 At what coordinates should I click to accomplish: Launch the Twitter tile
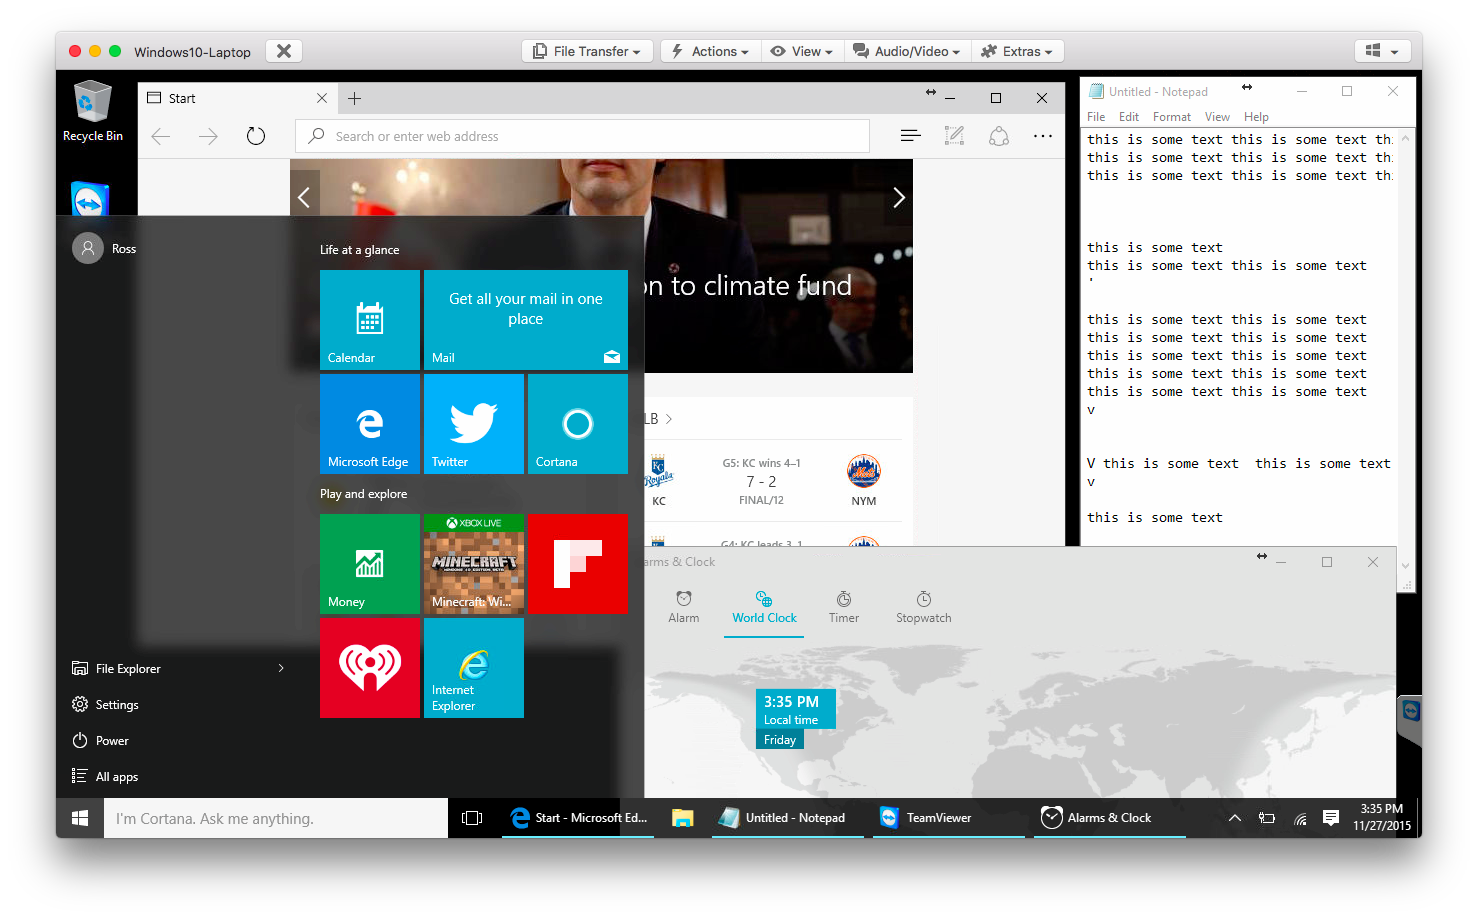(473, 424)
